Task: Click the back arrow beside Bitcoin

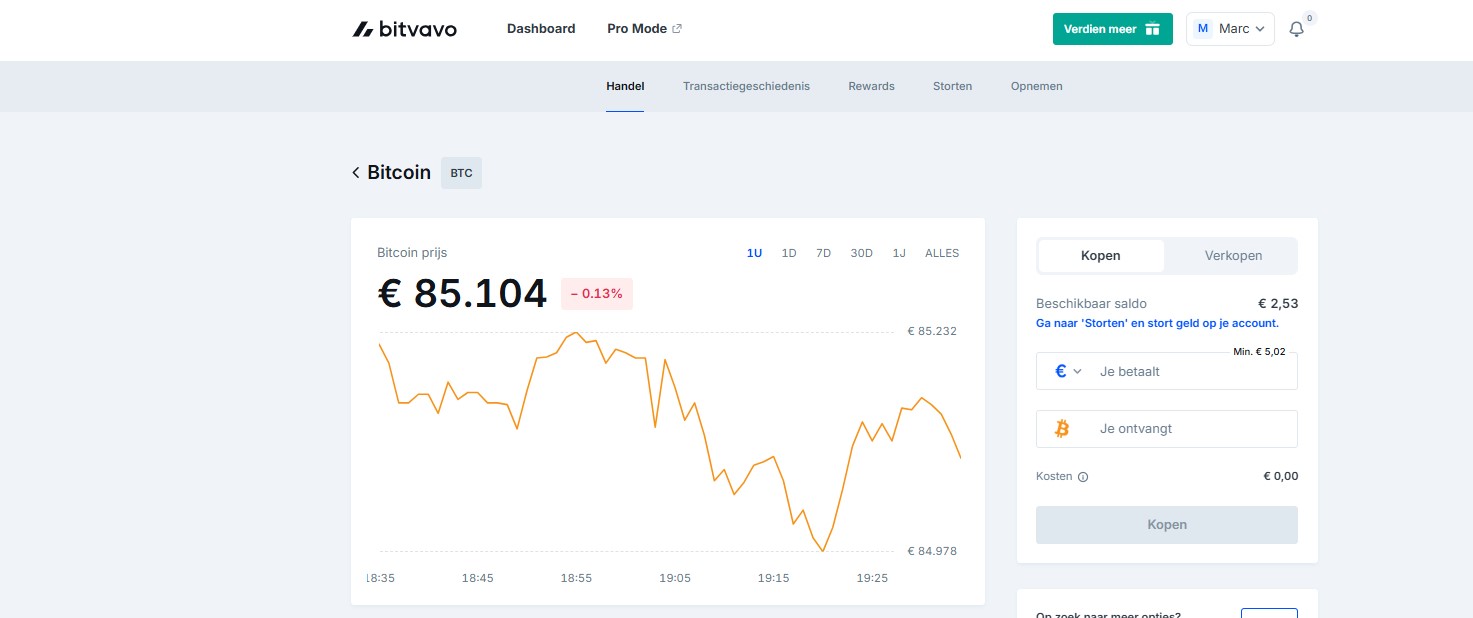Action: (x=355, y=173)
